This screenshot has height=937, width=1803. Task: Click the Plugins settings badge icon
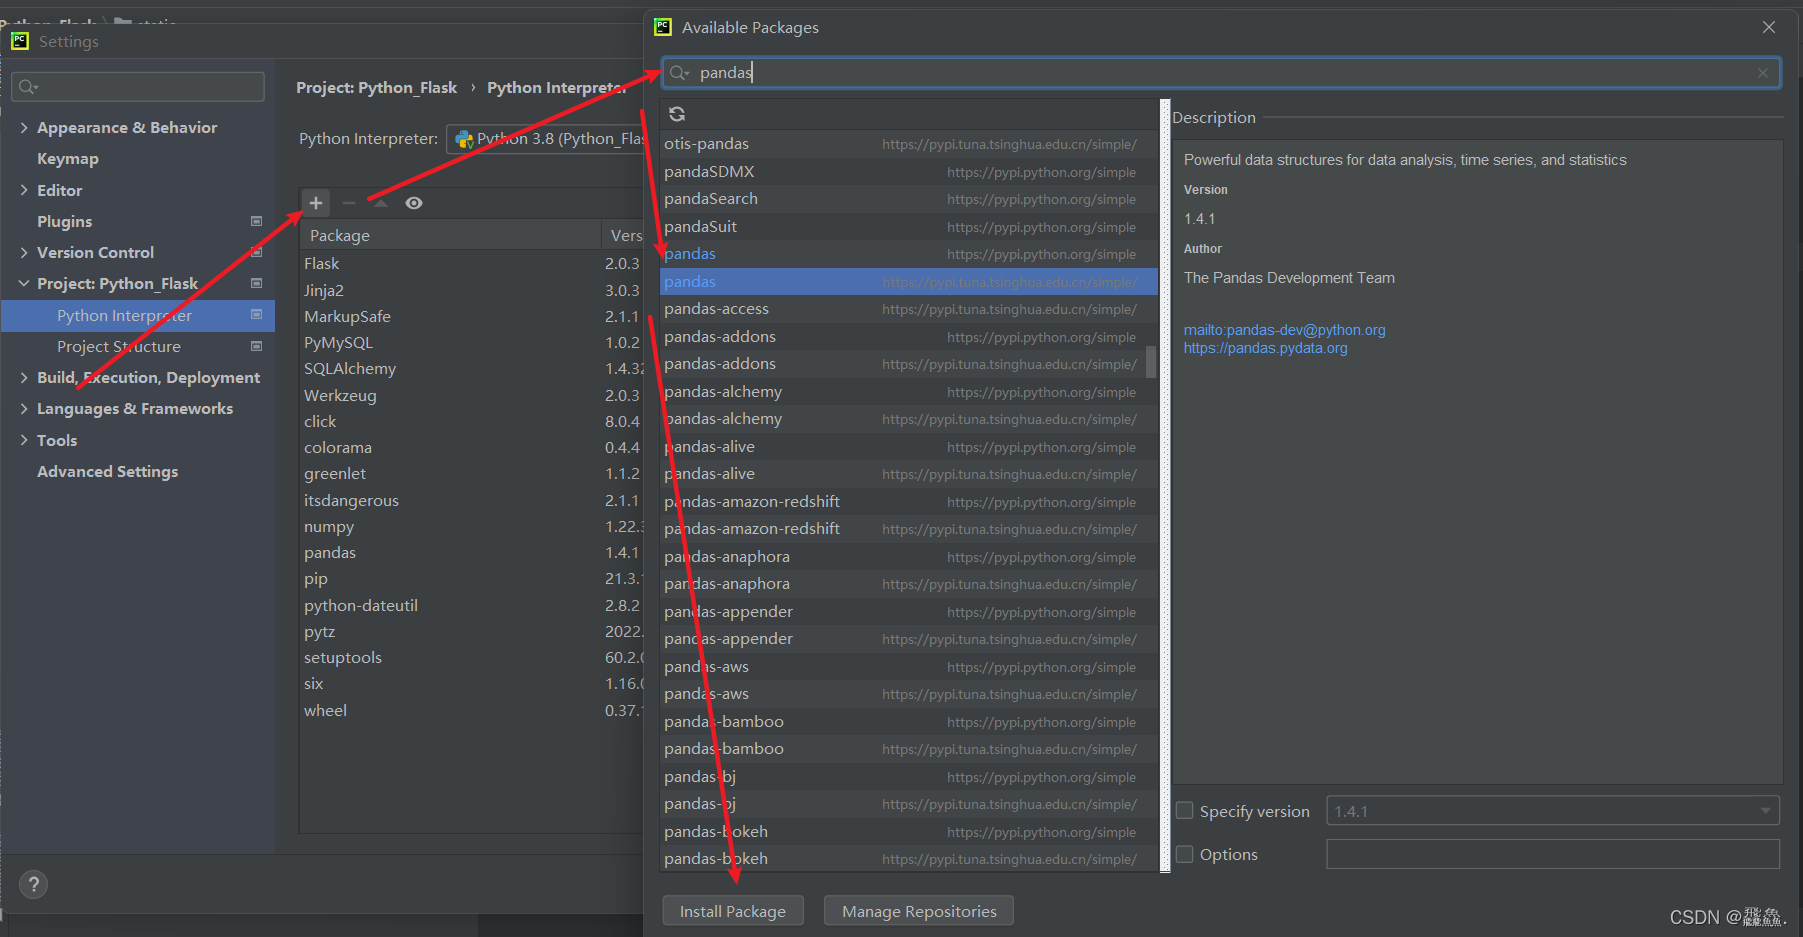(x=257, y=221)
